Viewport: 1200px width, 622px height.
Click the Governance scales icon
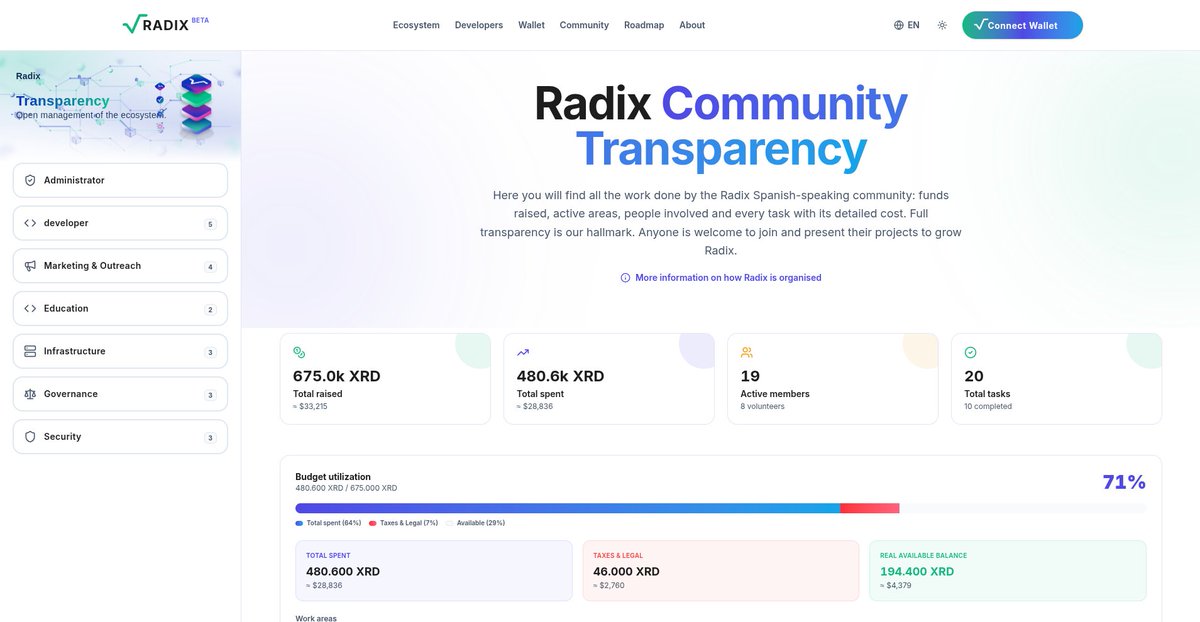(x=30, y=394)
